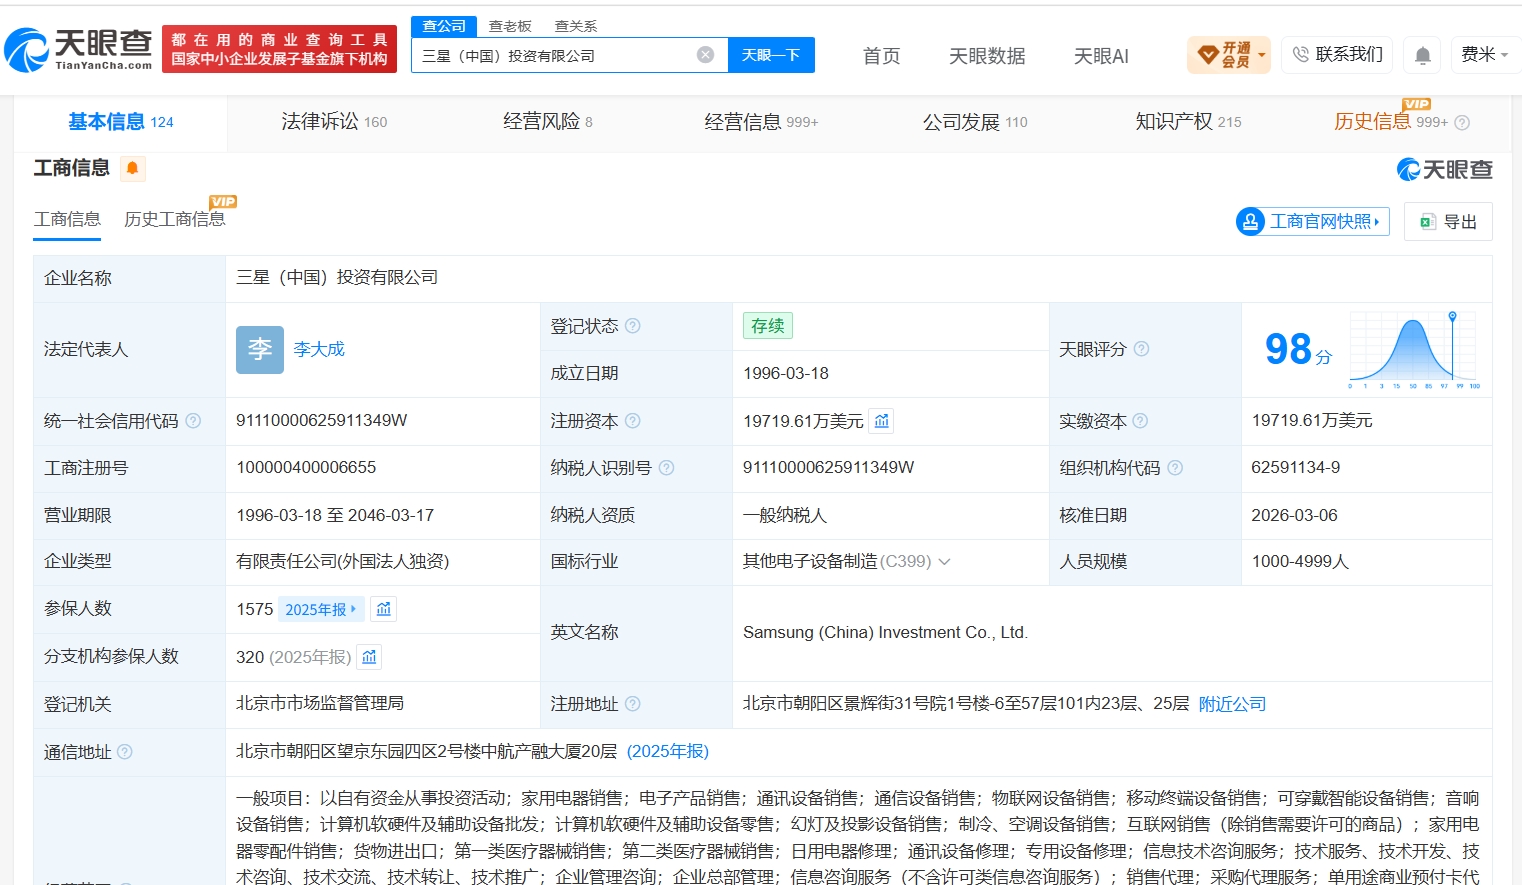Open the chart icon next to 注册资本 value
The width and height of the screenshot is (1522, 885).
(881, 421)
